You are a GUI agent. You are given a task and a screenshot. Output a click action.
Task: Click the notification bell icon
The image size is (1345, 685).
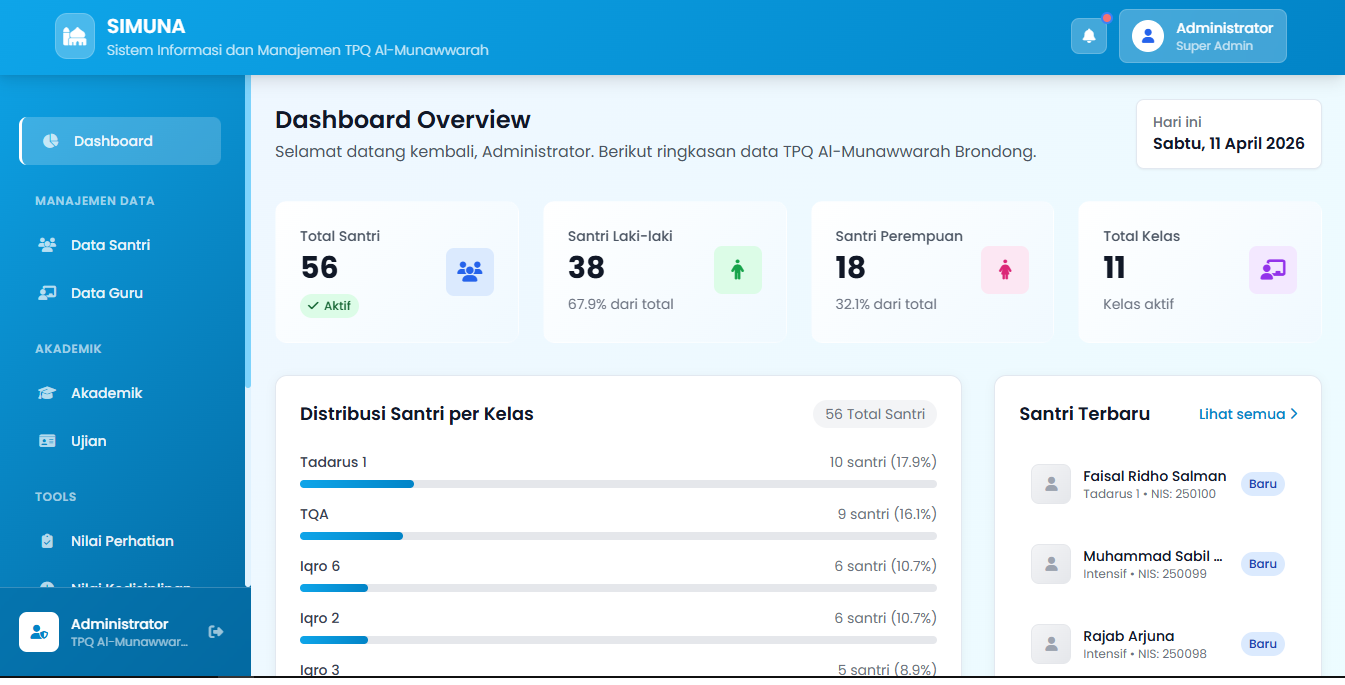pyautogui.click(x=1088, y=36)
